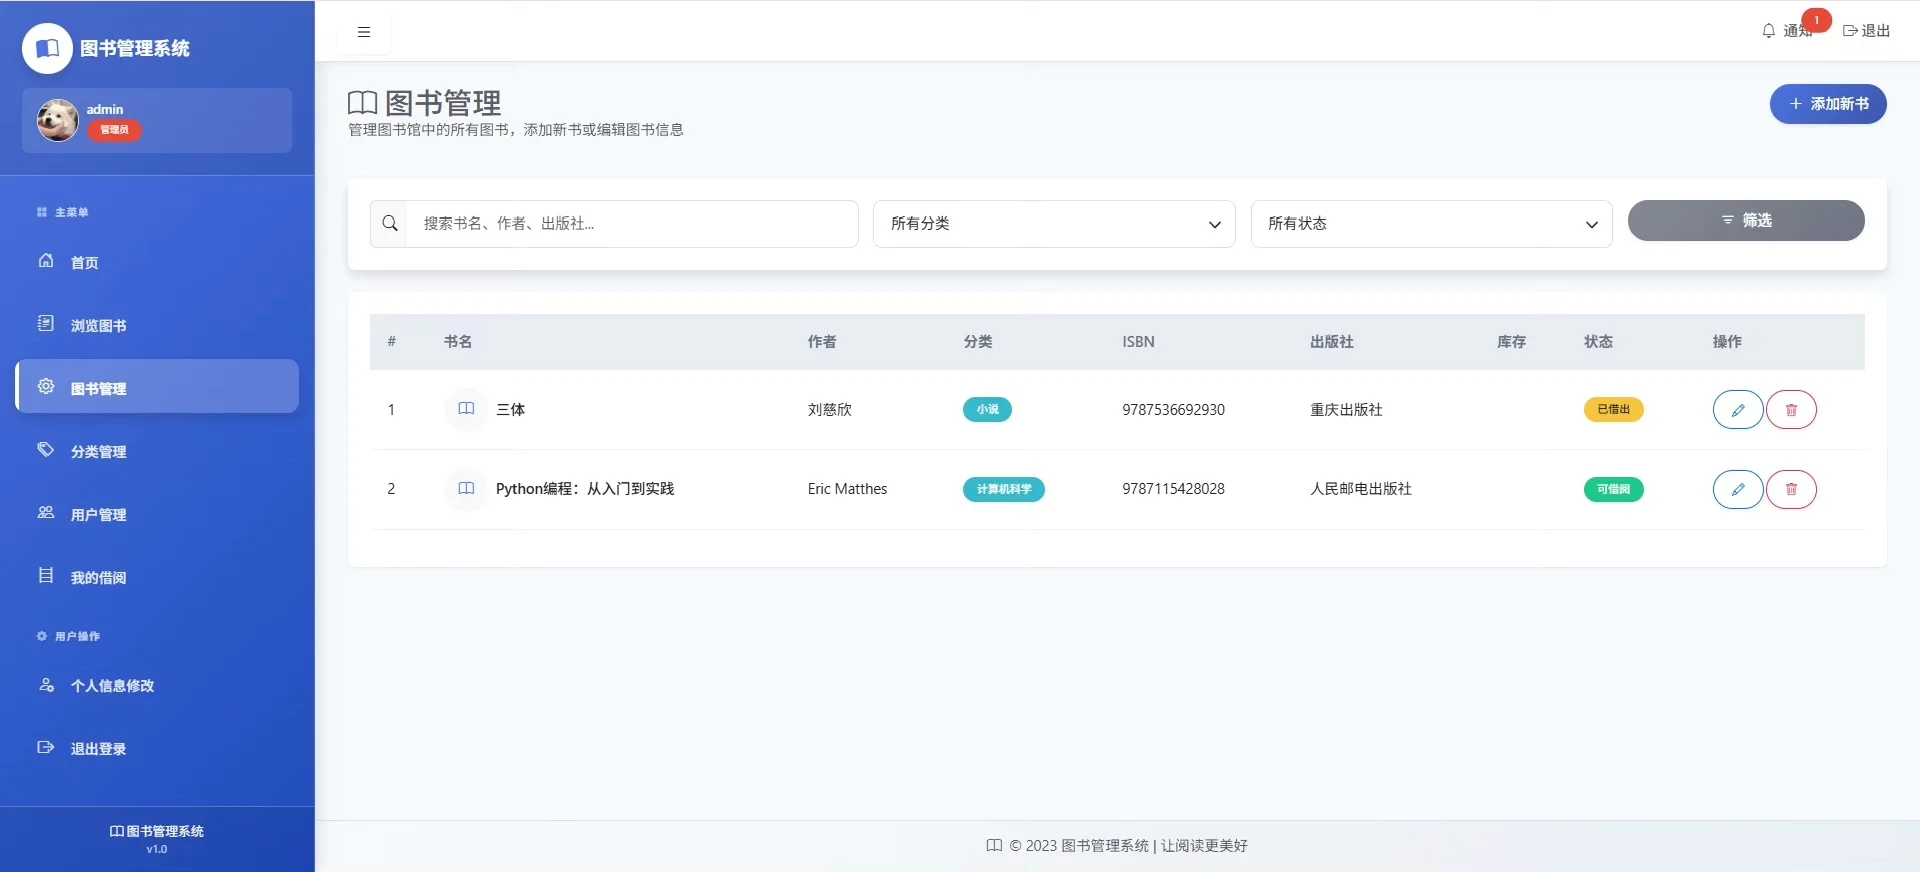Click the book icon beside 三体
Viewport: 1920px width, 872px height.
pos(466,409)
